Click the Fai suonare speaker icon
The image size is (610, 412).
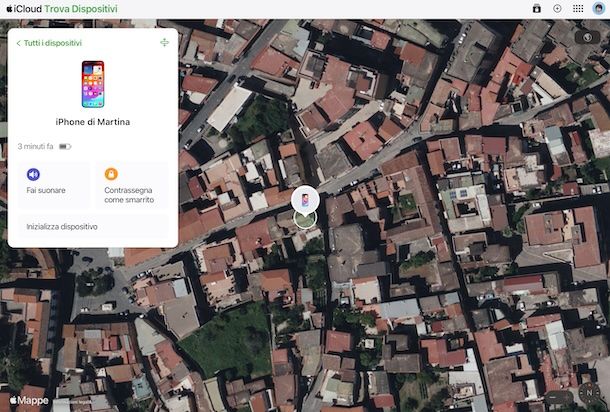[x=33, y=174]
